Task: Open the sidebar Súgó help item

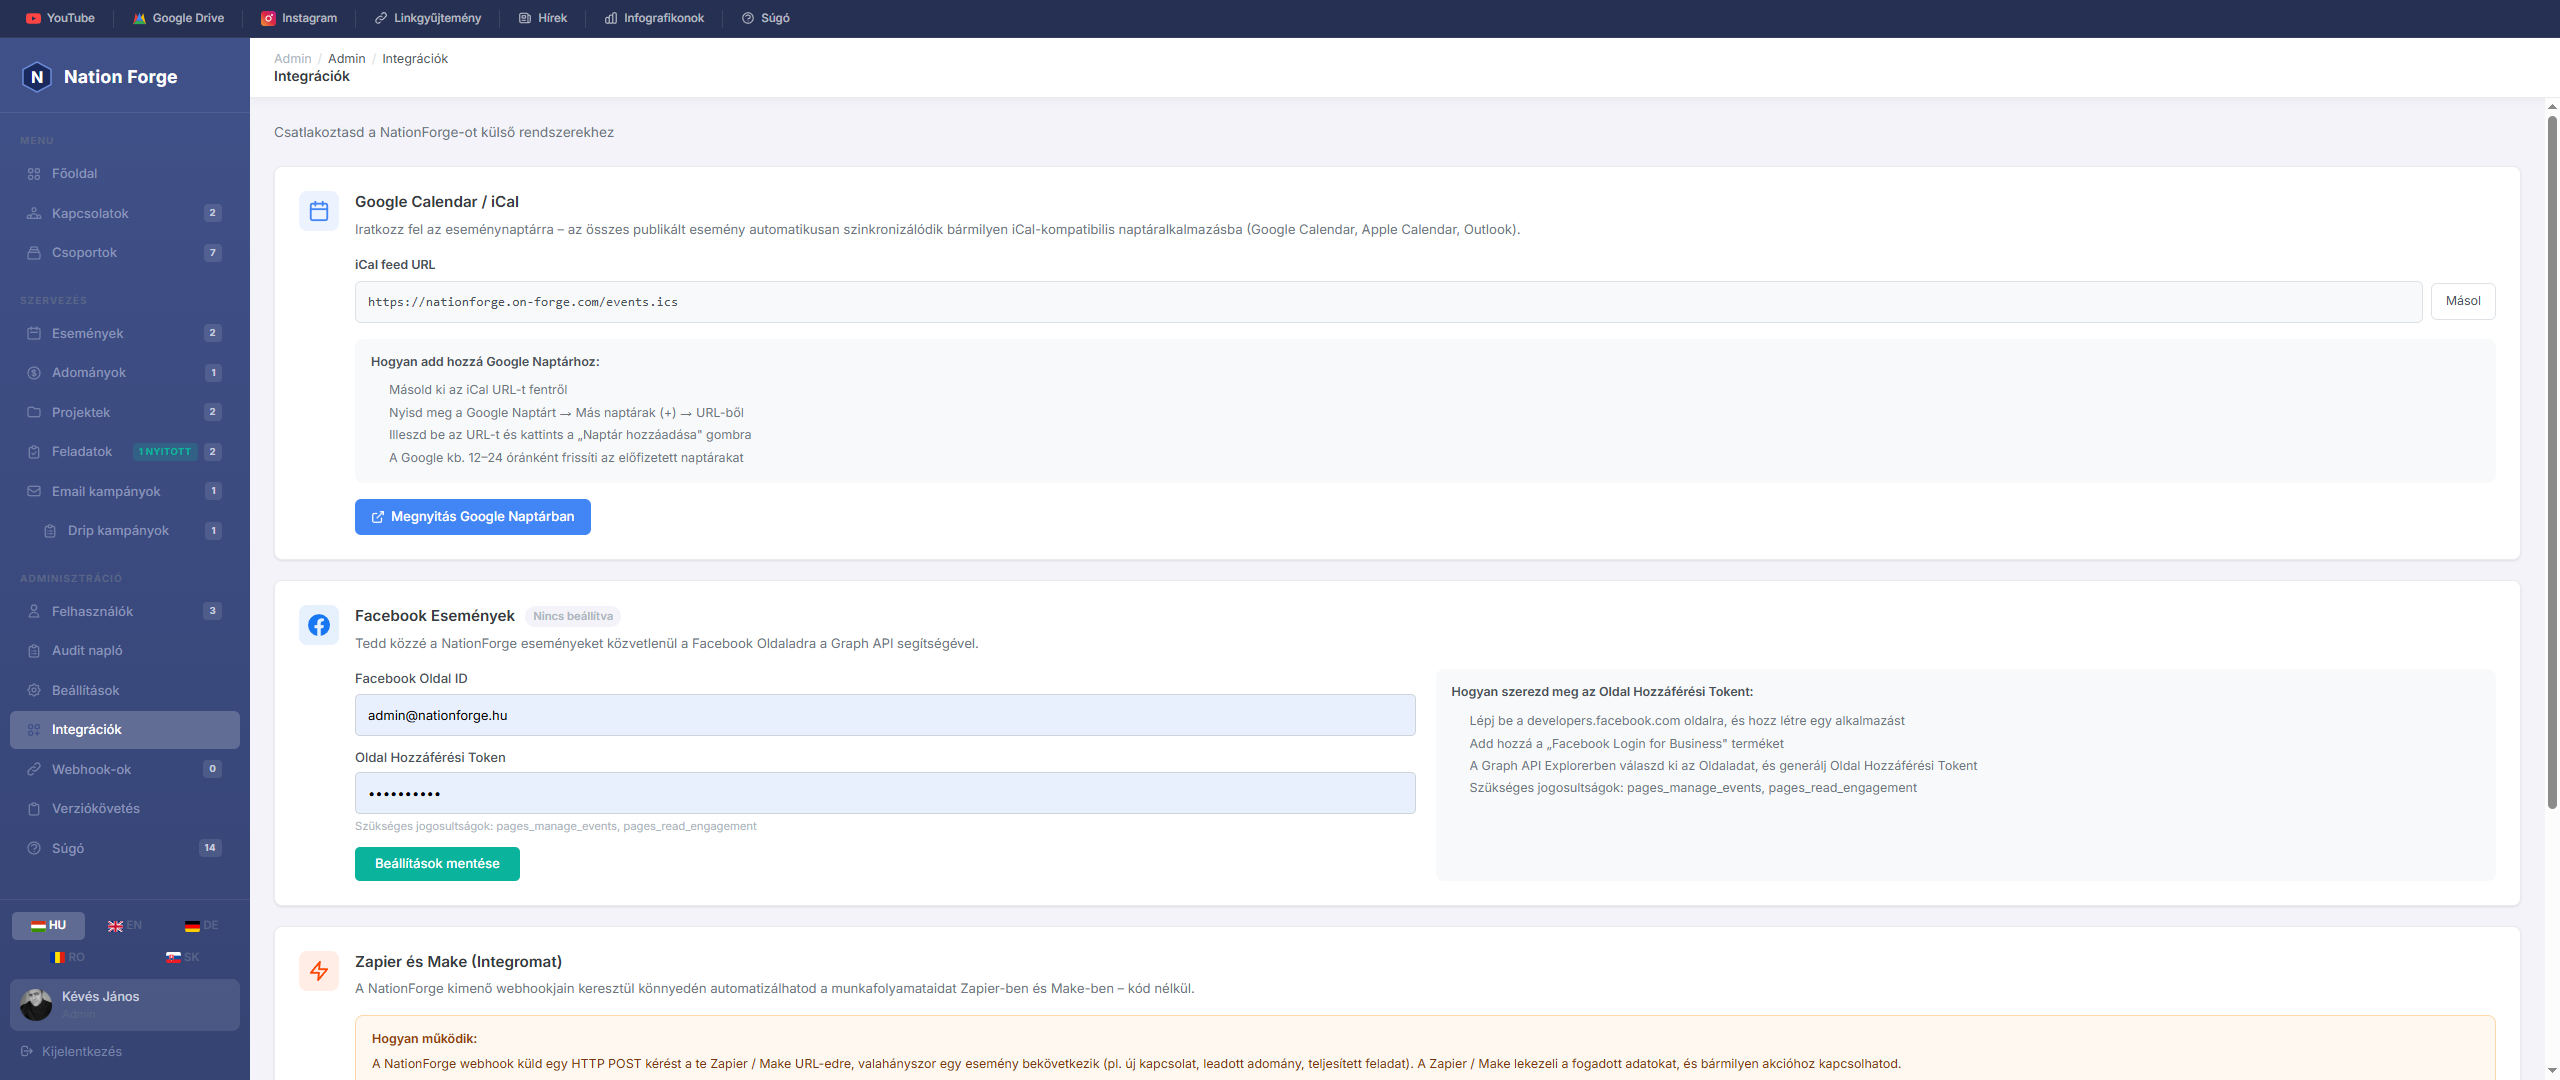Action: point(125,848)
